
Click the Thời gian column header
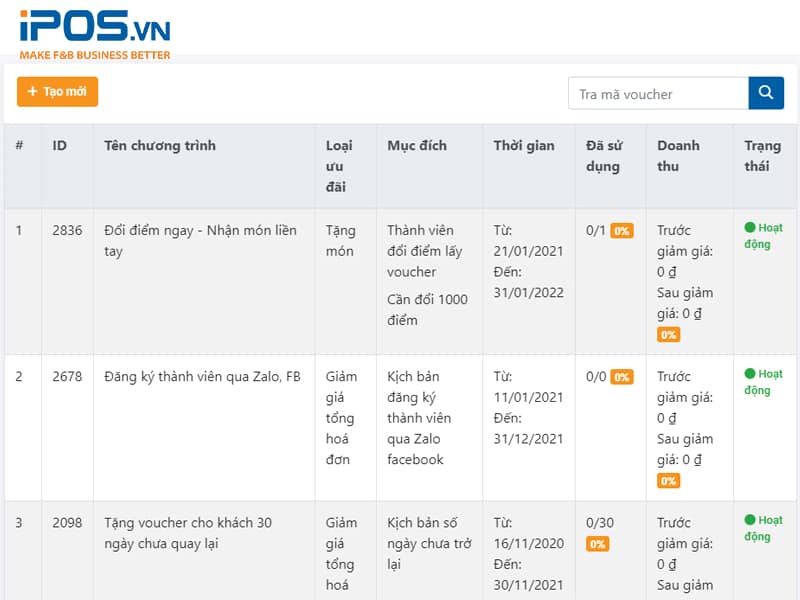pyautogui.click(x=523, y=145)
